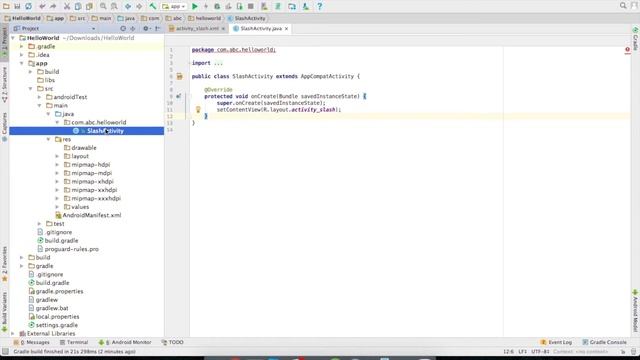The height and width of the screenshot is (360, 640).
Task: Open the Android Monitor tab
Action: (x=125, y=342)
